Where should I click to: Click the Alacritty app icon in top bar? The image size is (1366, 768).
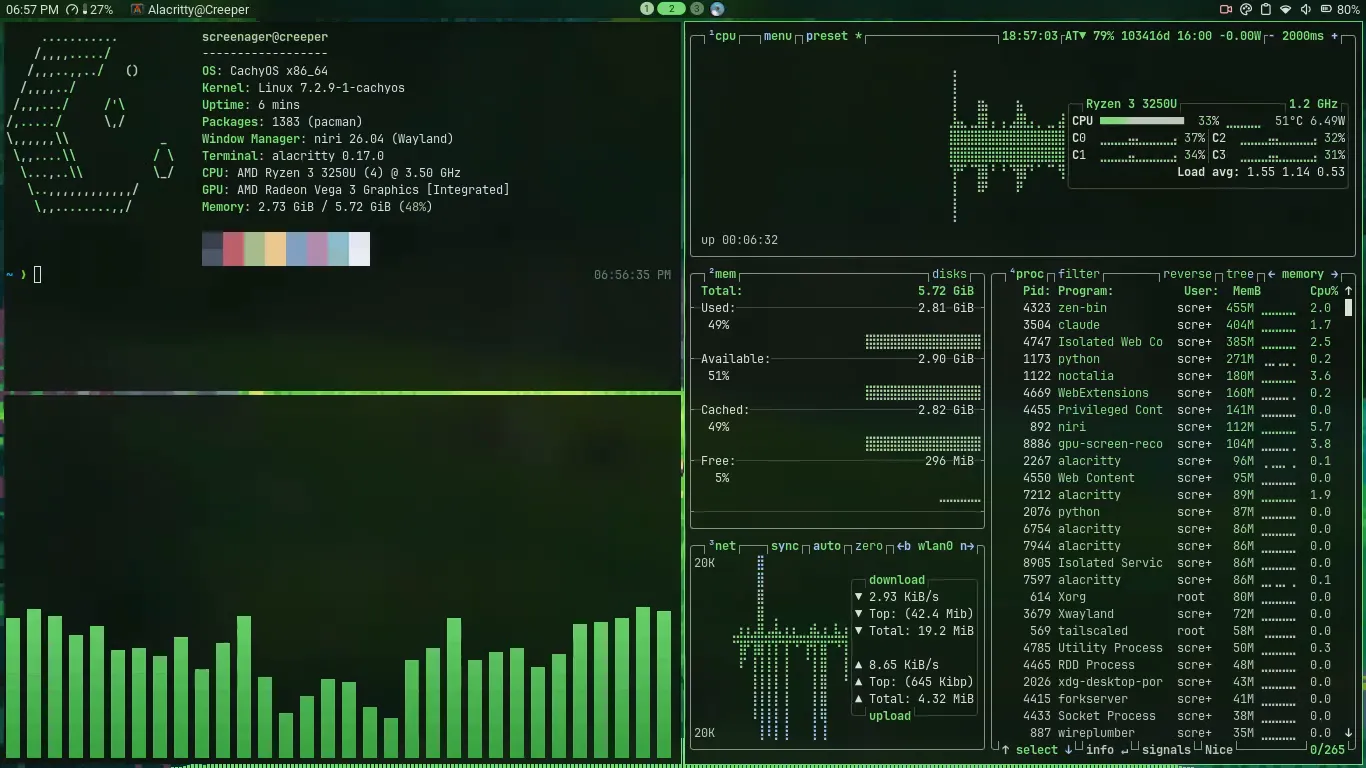click(136, 9)
